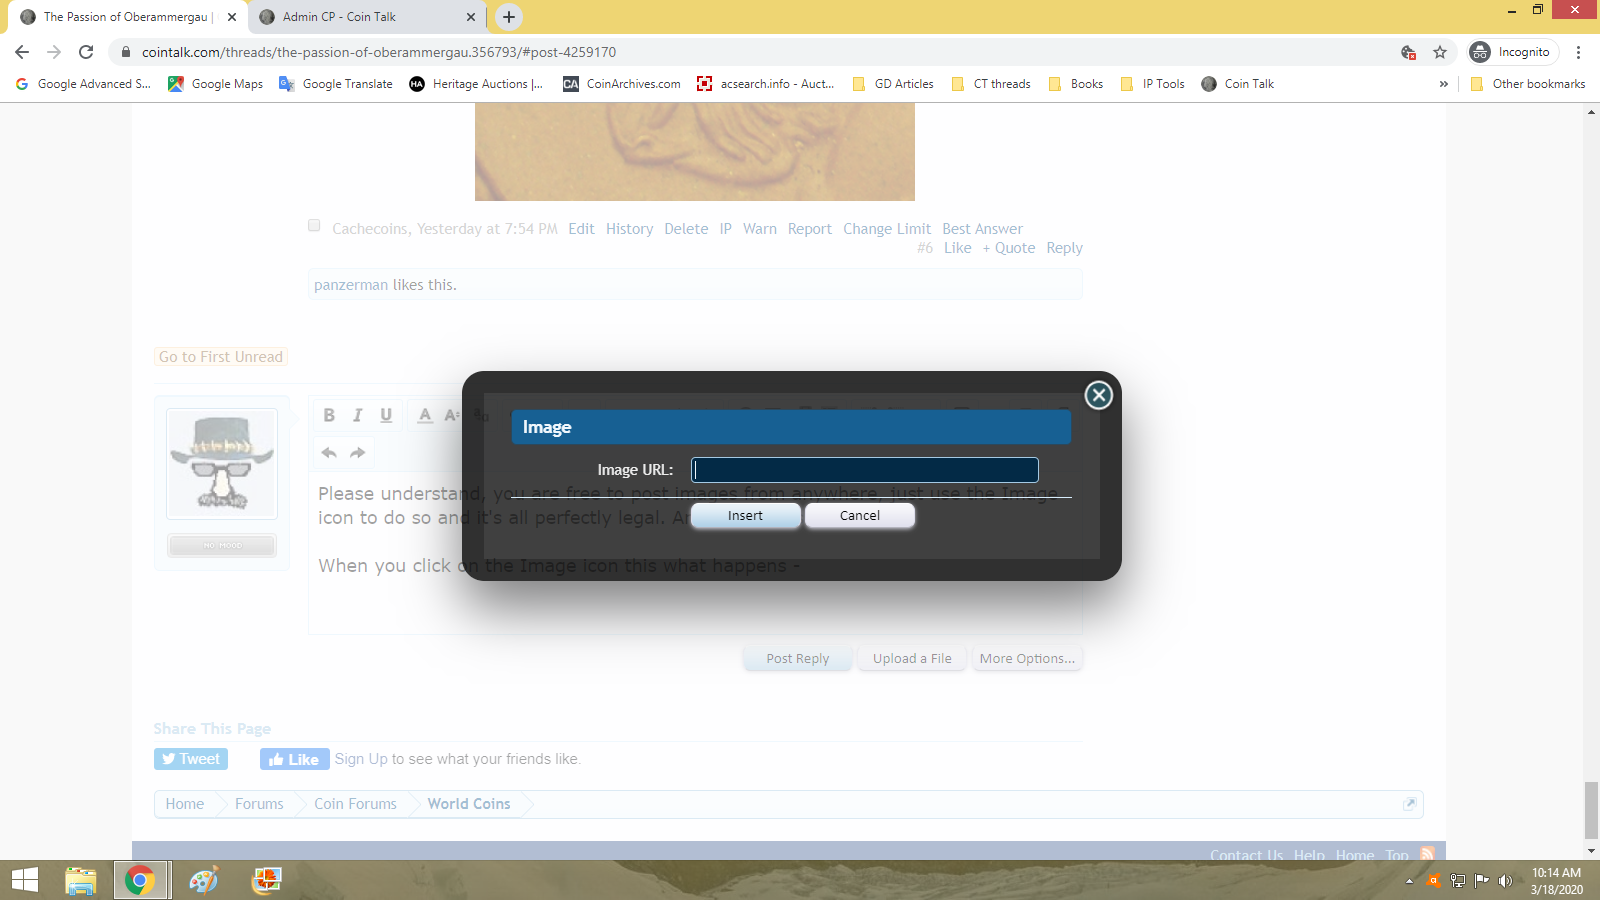
Task: Expand Other bookmarks folder
Action: [1528, 84]
